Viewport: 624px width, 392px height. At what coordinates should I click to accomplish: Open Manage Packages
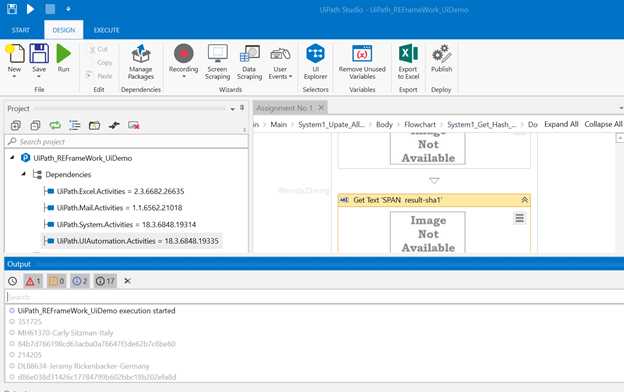coord(141,62)
